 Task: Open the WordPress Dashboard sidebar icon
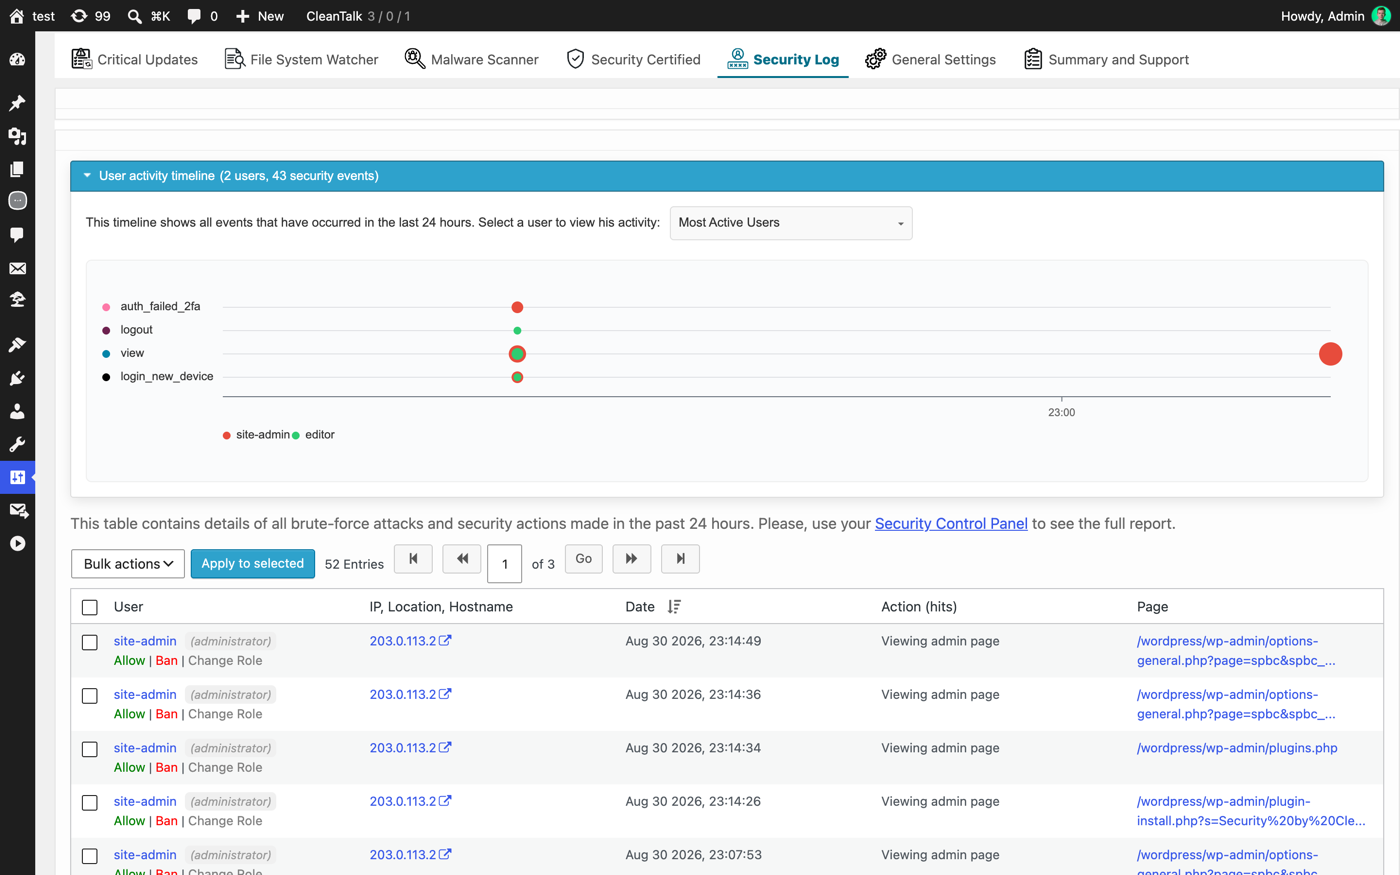(17, 59)
